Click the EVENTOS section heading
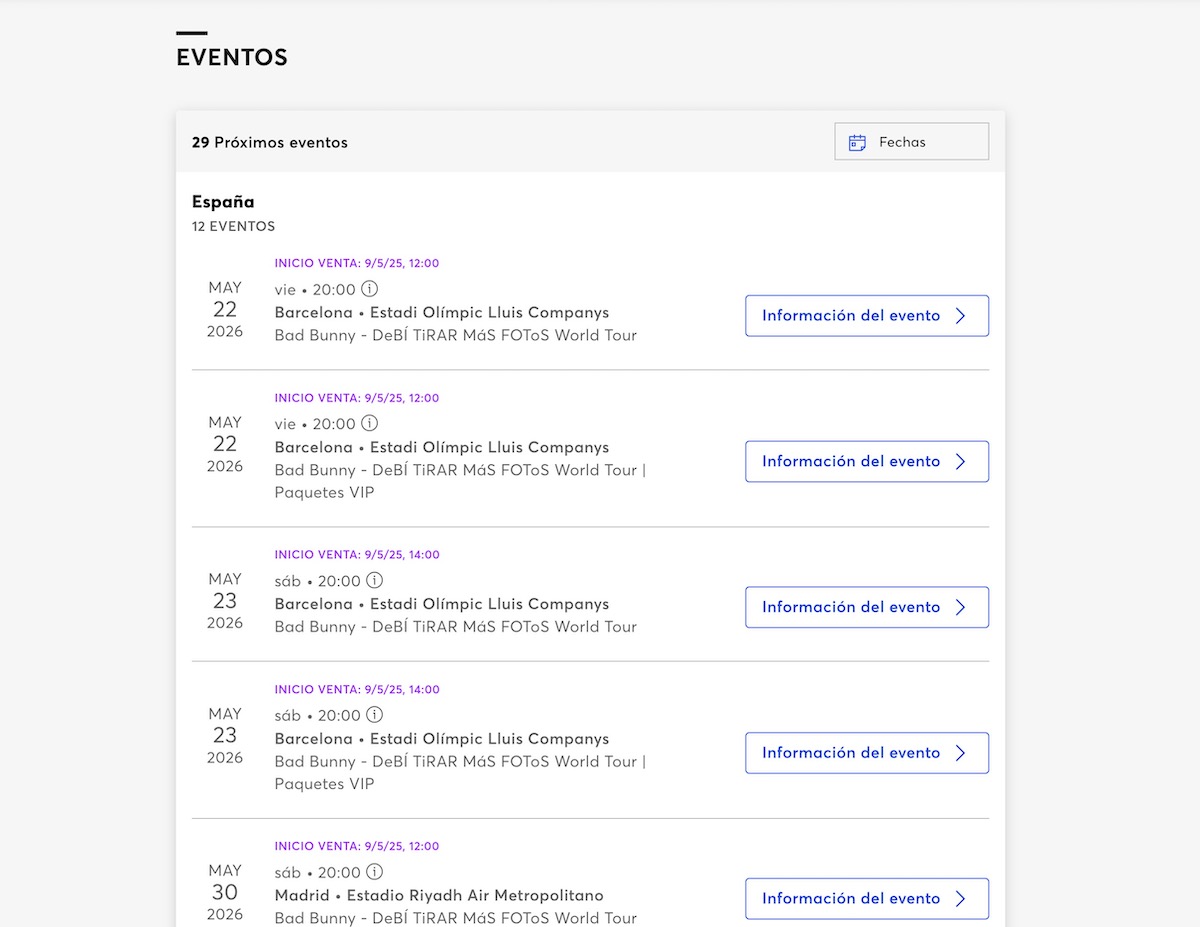 [x=232, y=58]
